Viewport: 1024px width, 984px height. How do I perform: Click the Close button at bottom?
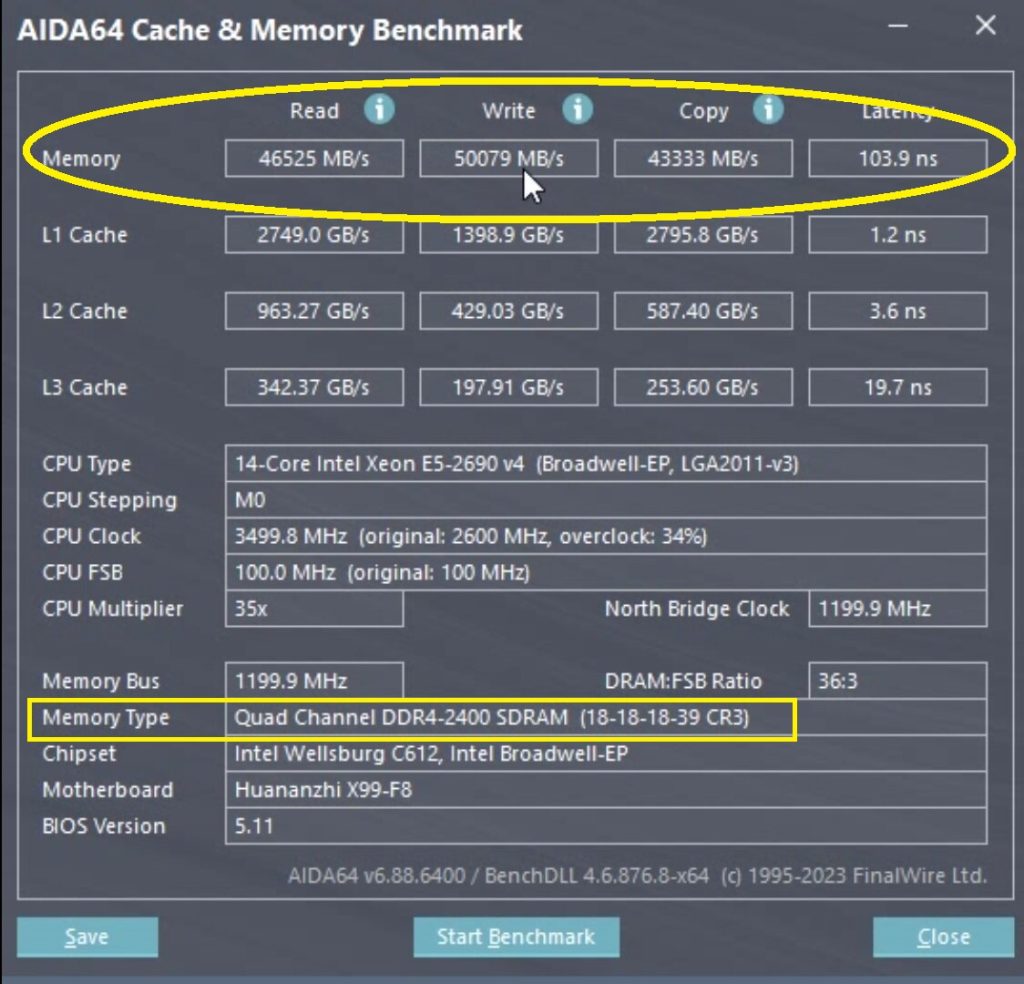(x=943, y=937)
